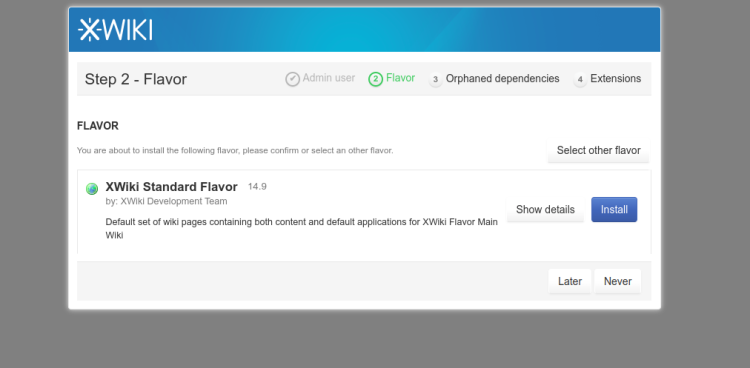Click XWiki Development Team author name
Viewport: 750px width, 368px height.
tap(174, 201)
